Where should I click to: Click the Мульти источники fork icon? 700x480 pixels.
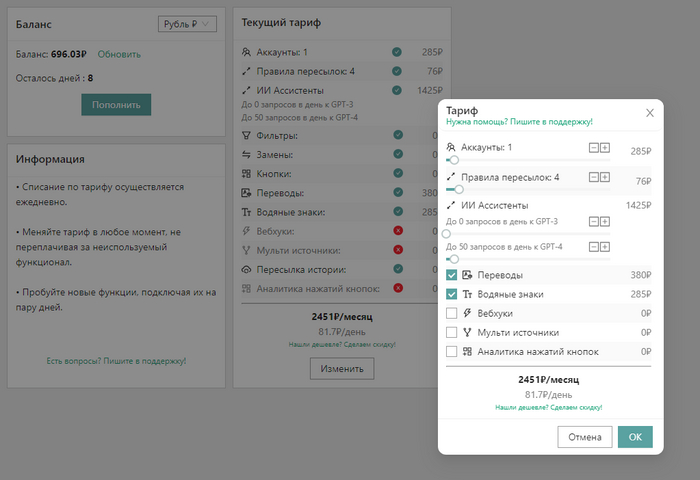467,332
